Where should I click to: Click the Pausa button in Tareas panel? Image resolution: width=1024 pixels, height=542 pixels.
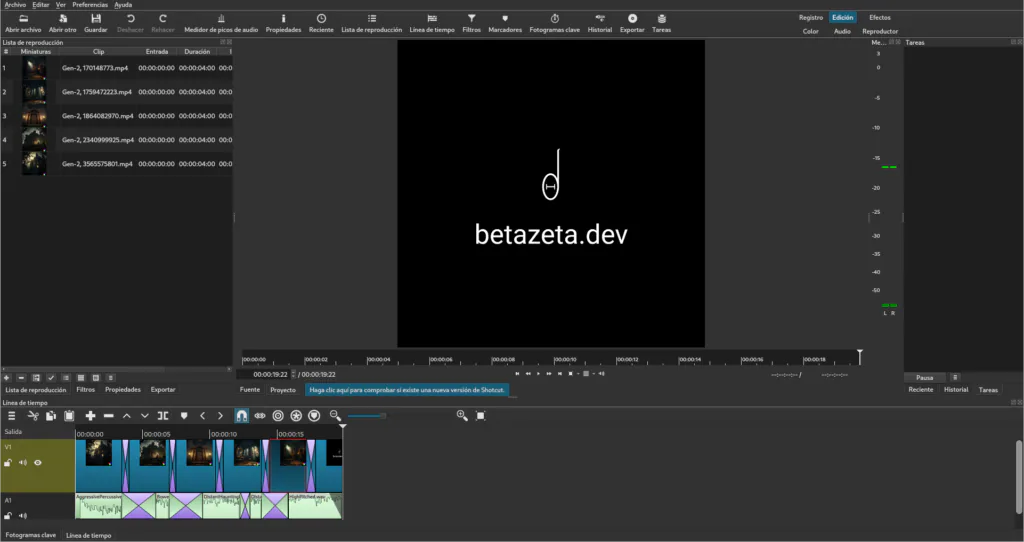pos(925,377)
